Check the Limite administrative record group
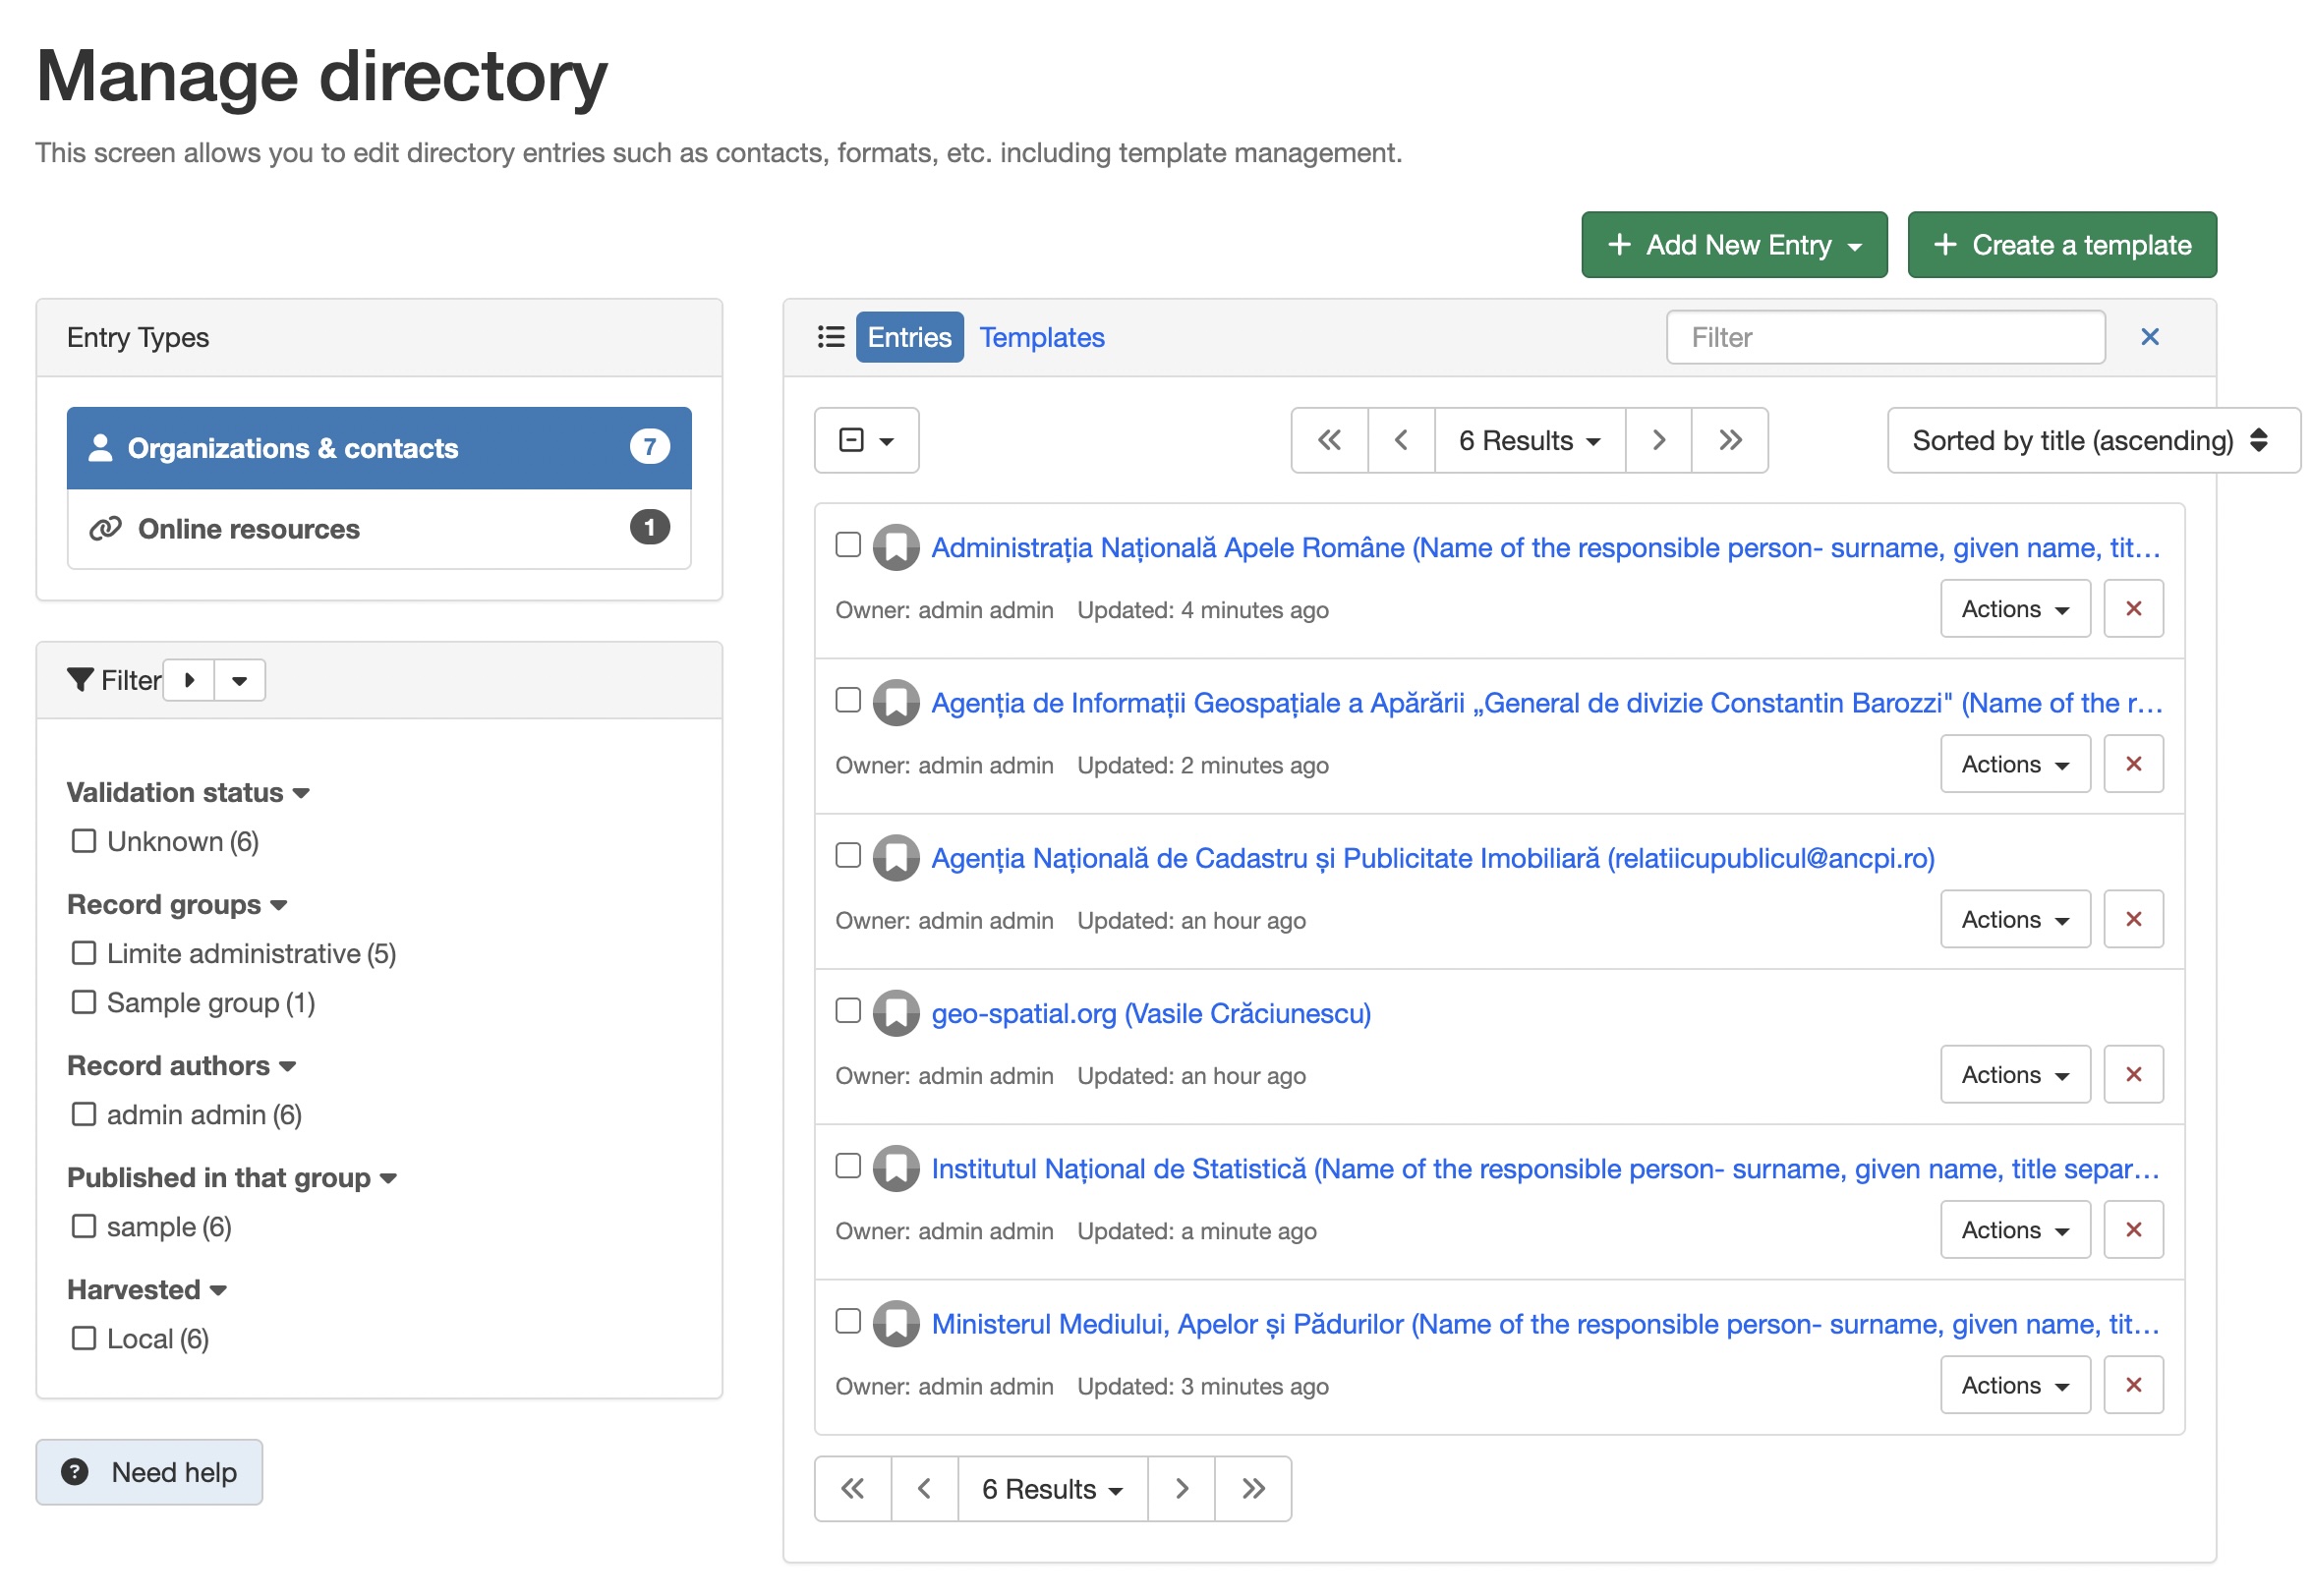The width and height of the screenshot is (2312, 1596). tap(84, 953)
